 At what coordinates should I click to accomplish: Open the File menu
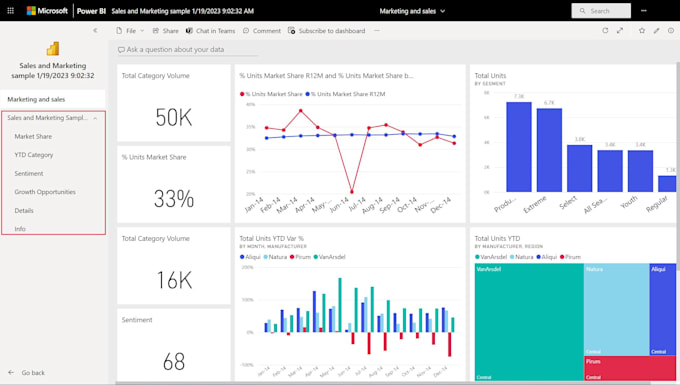130,31
